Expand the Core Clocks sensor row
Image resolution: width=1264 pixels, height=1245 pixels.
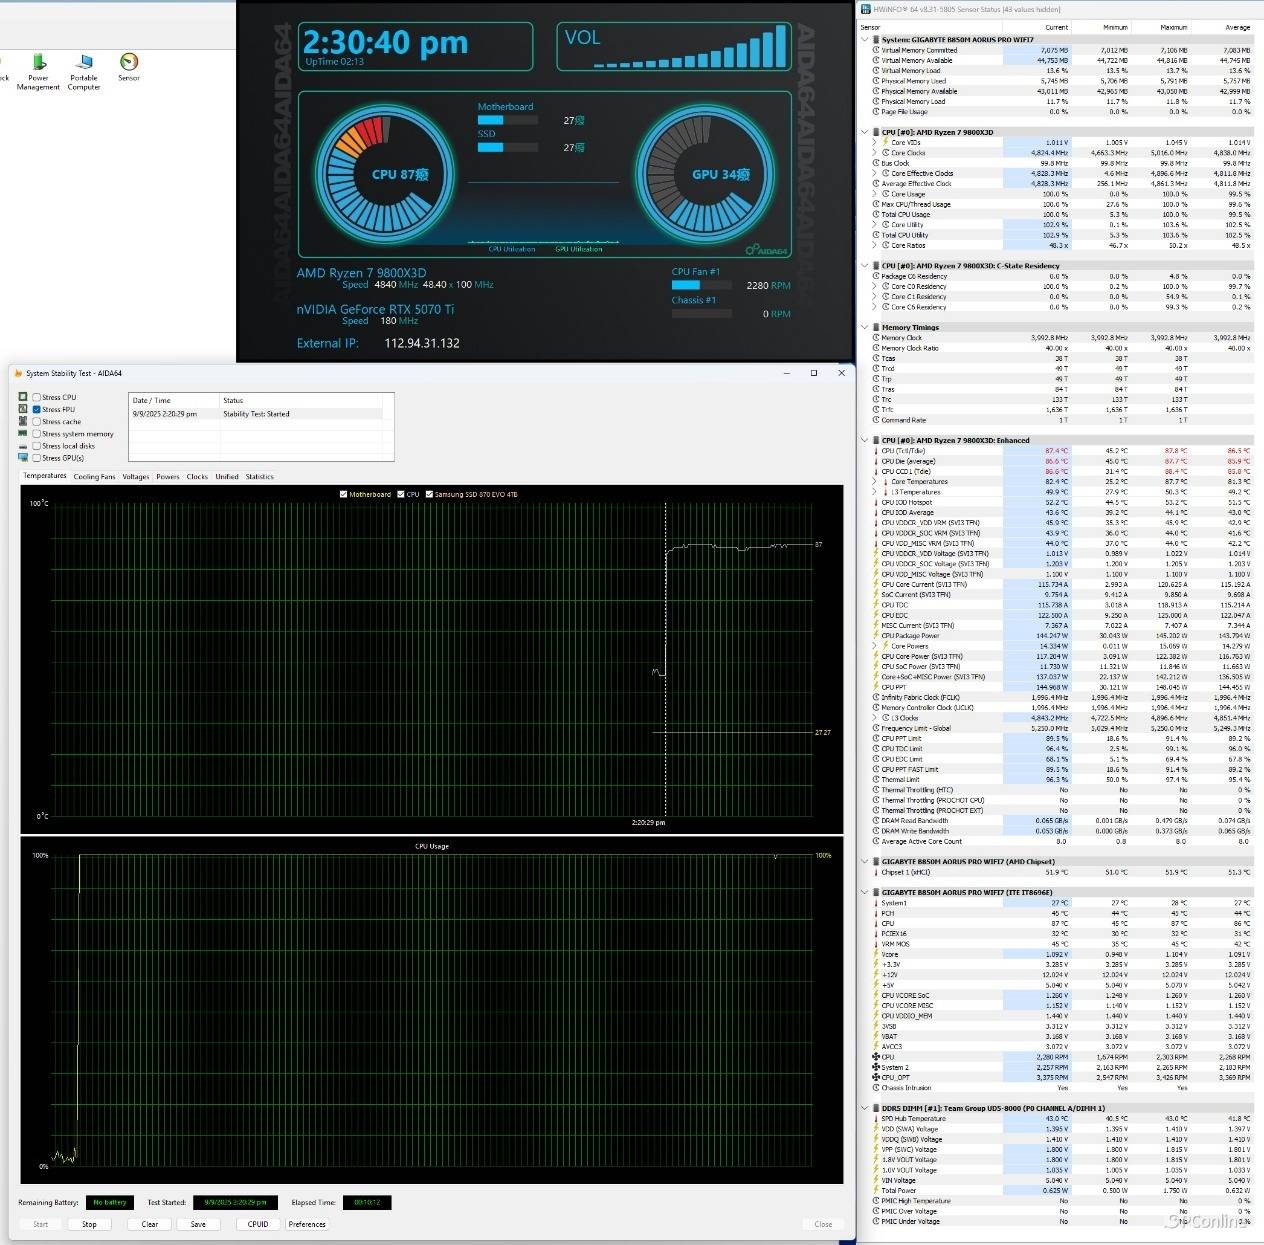click(875, 153)
